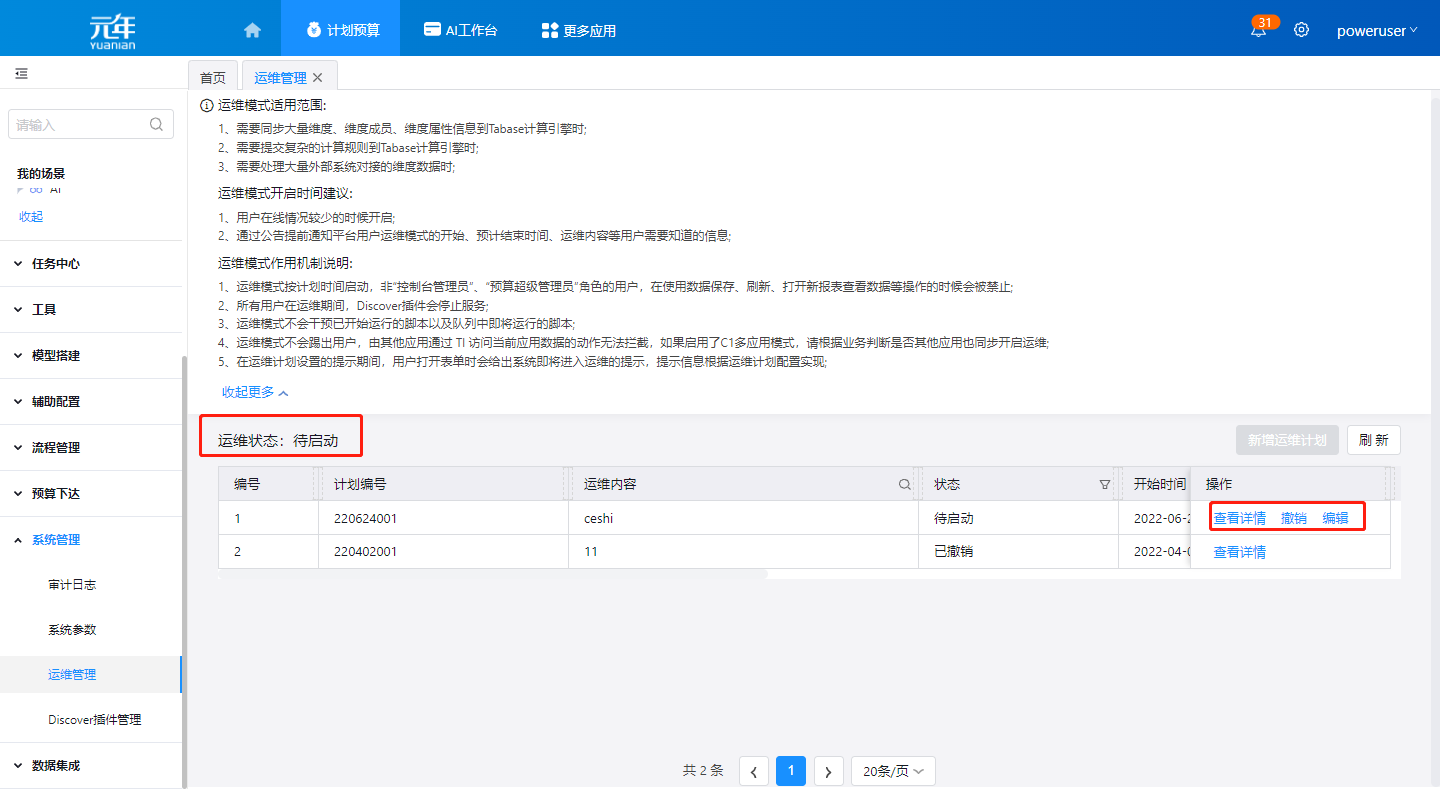Click the 请输入 sidebar search field

[x=78, y=125]
